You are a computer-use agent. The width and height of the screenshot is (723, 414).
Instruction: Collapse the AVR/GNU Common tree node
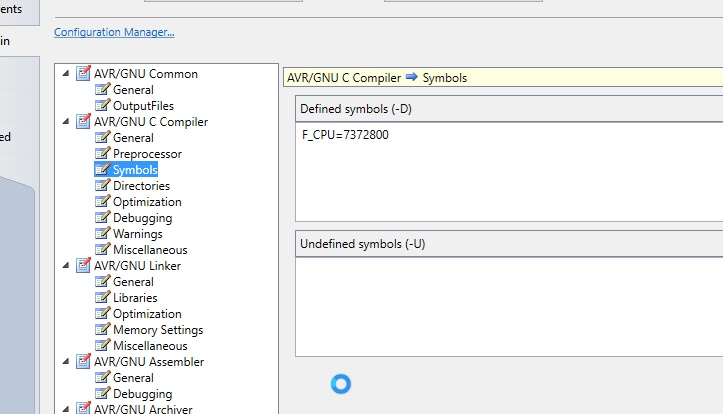[x=66, y=74]
